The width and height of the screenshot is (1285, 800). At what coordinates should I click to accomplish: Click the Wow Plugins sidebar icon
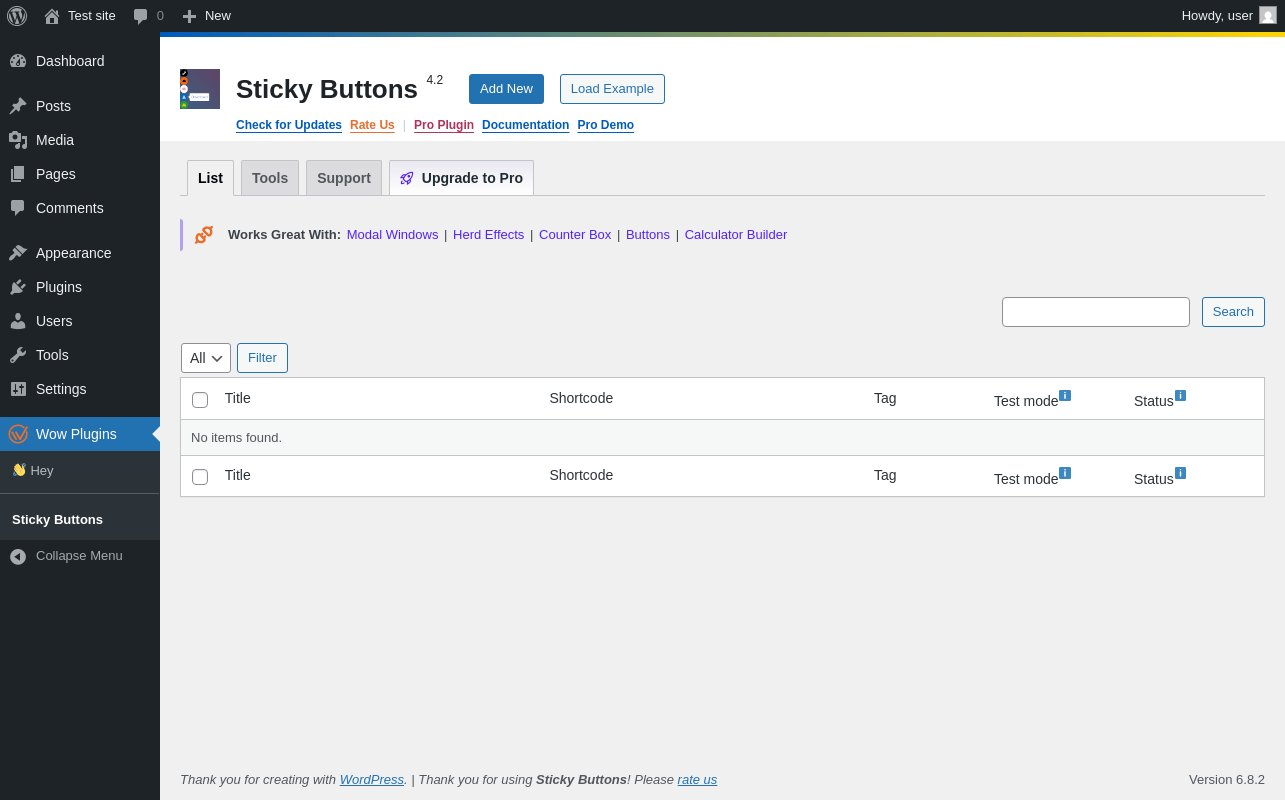[x=18, y=434]
